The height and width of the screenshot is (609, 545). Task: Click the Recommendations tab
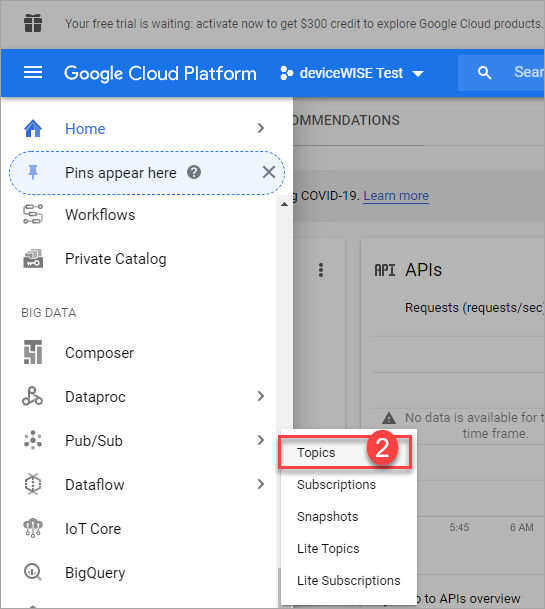(346, 120)
